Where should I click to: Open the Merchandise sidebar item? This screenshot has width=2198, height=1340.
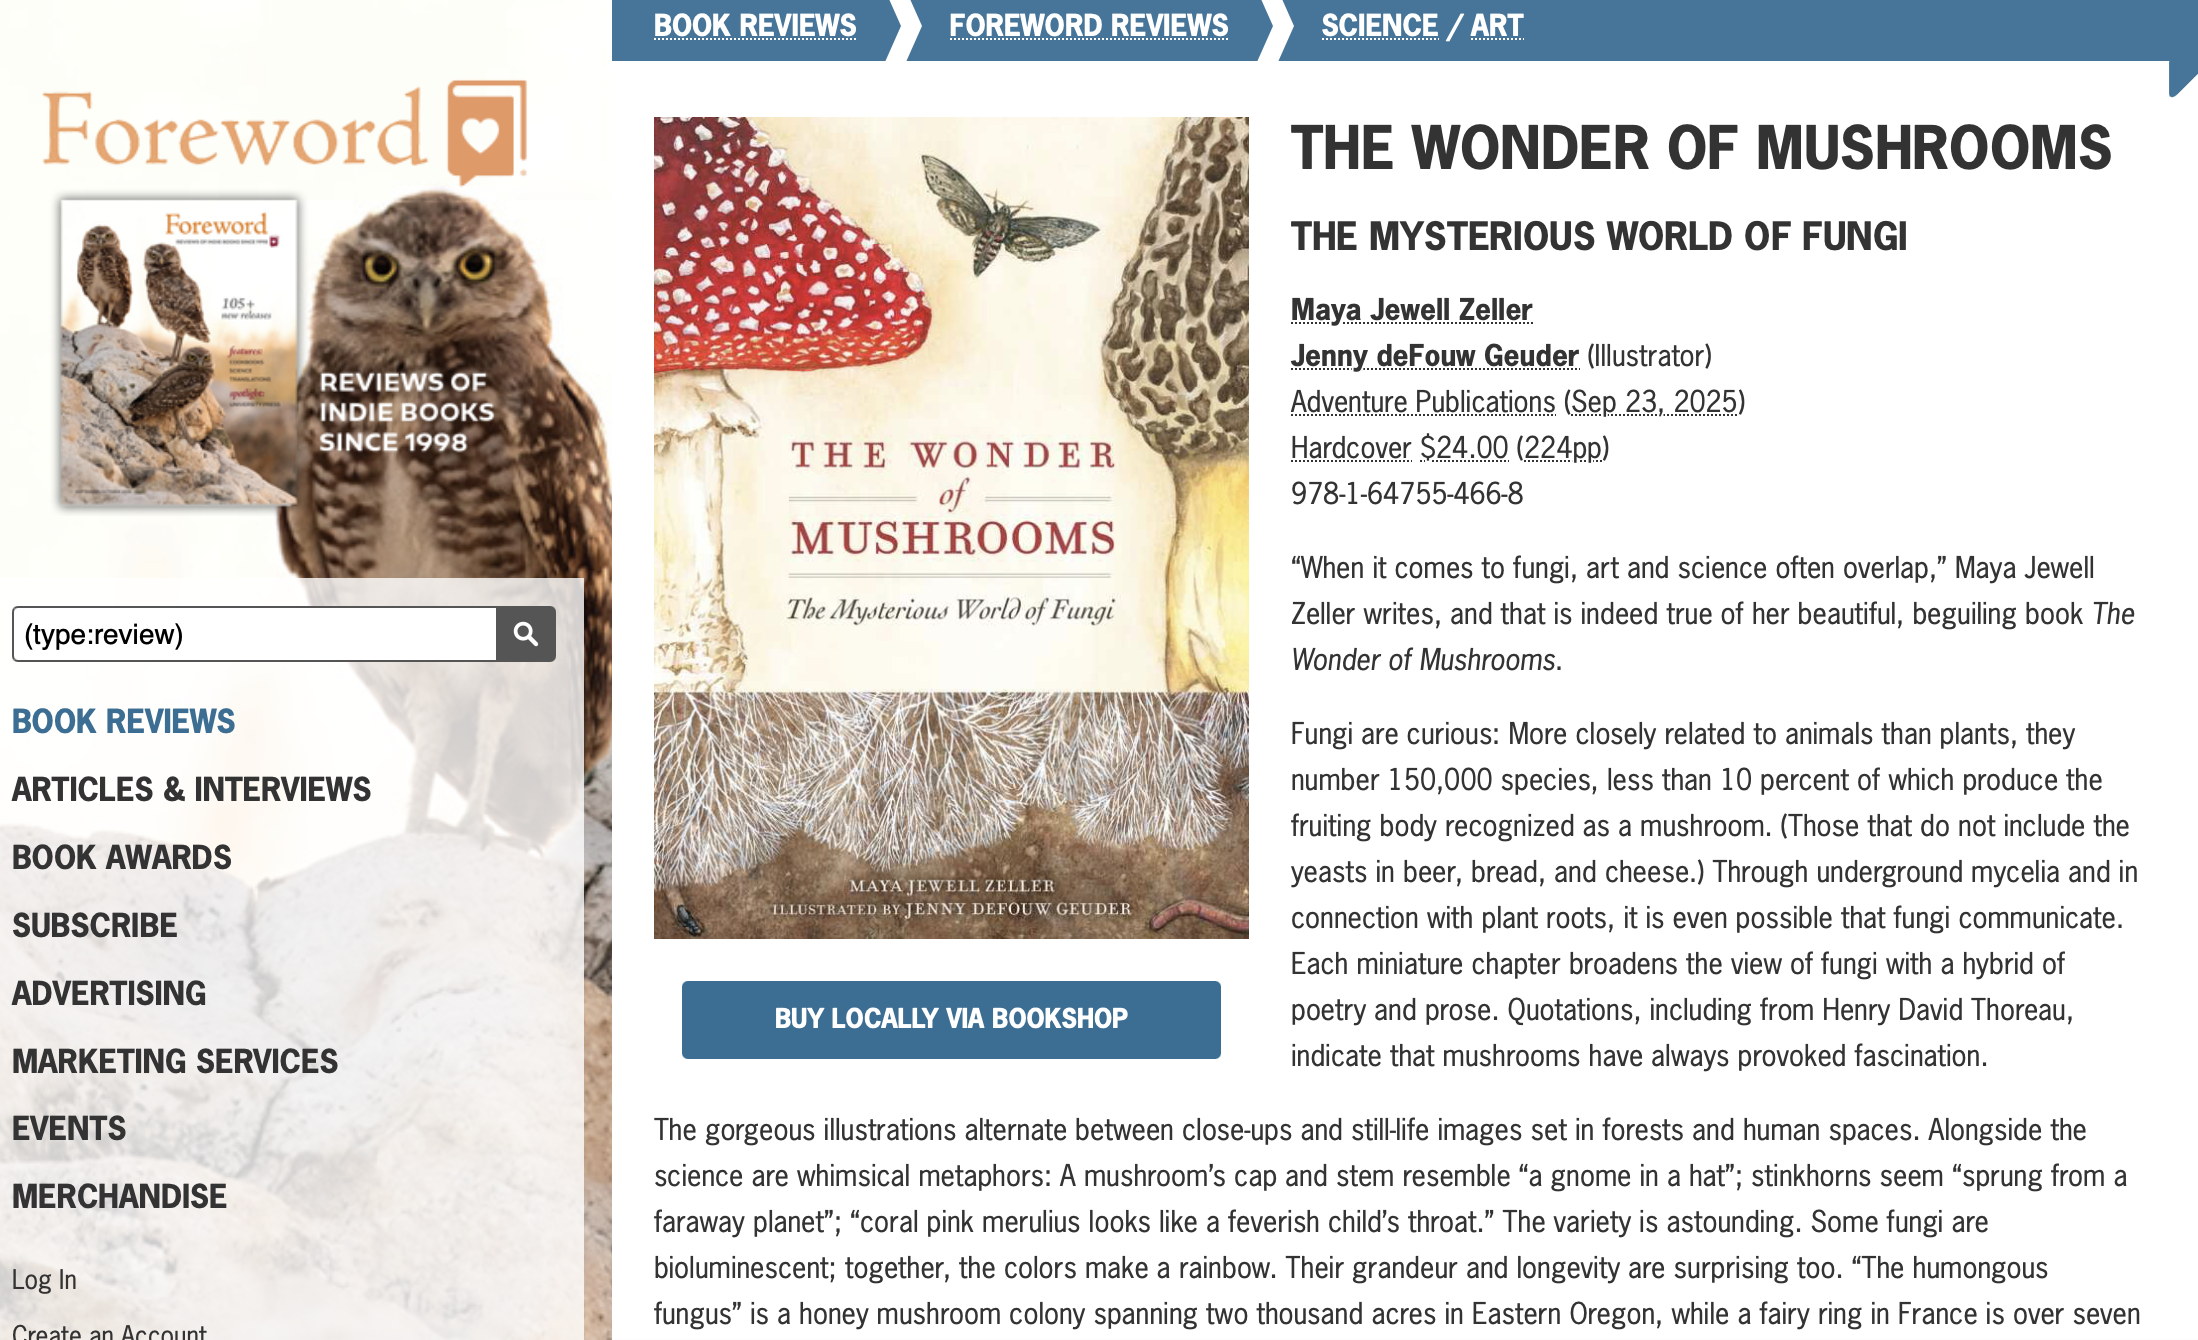click(x=119, y=1196)
